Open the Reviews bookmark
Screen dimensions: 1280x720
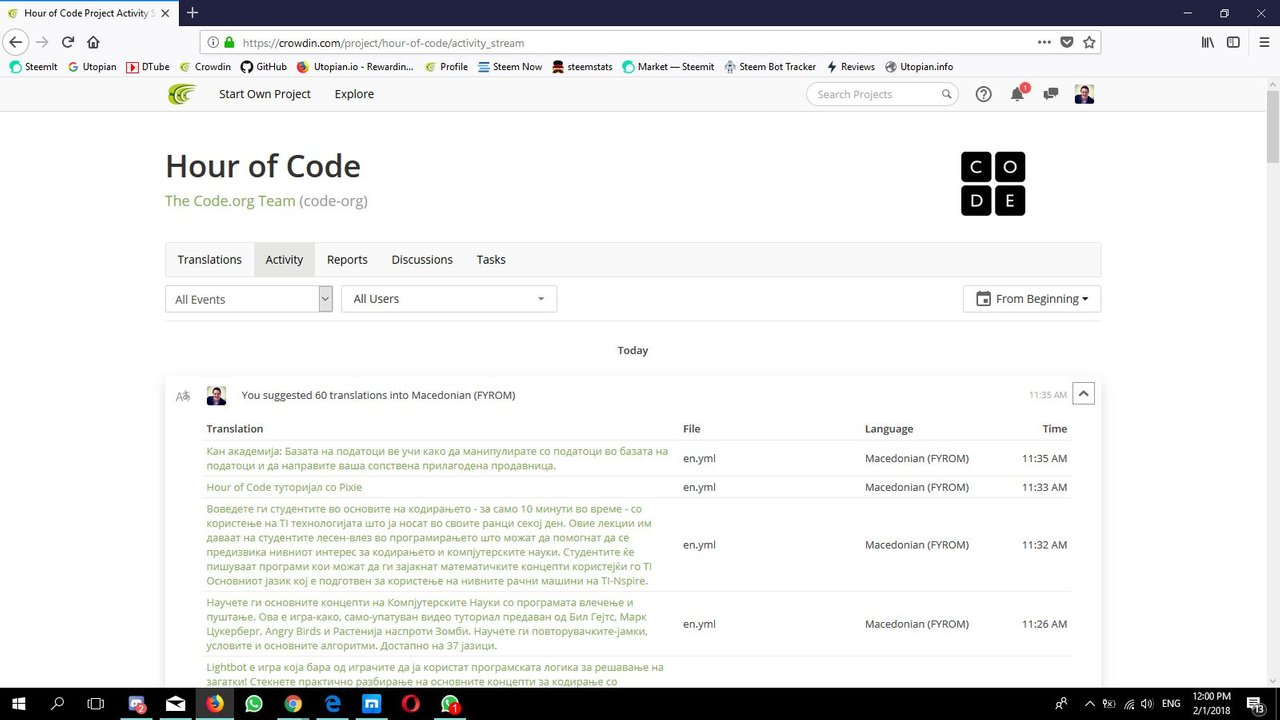point(850,67)
